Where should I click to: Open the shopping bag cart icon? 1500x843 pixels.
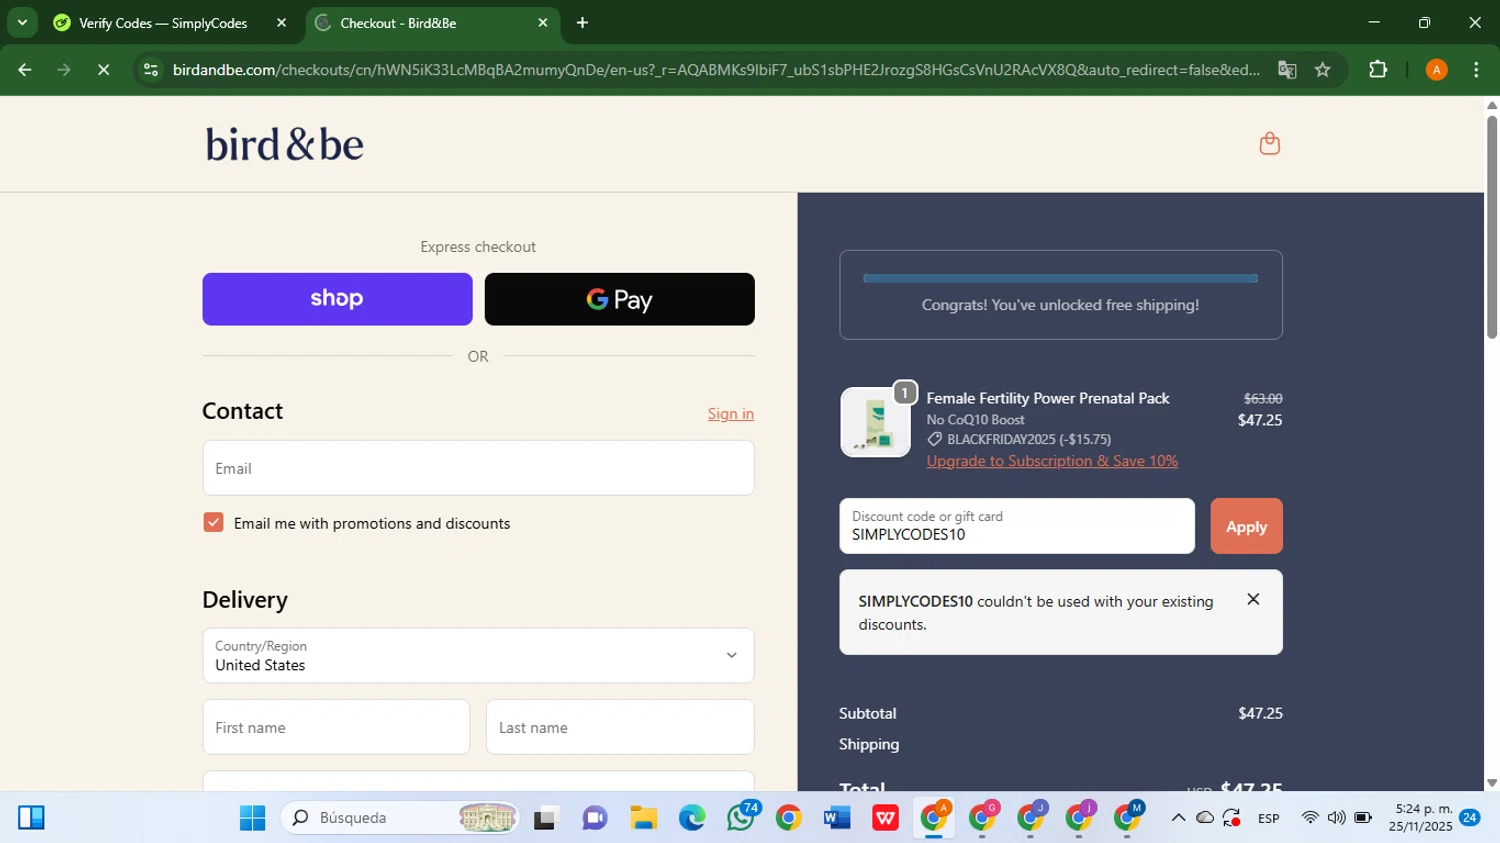(x=1269, y=144)
